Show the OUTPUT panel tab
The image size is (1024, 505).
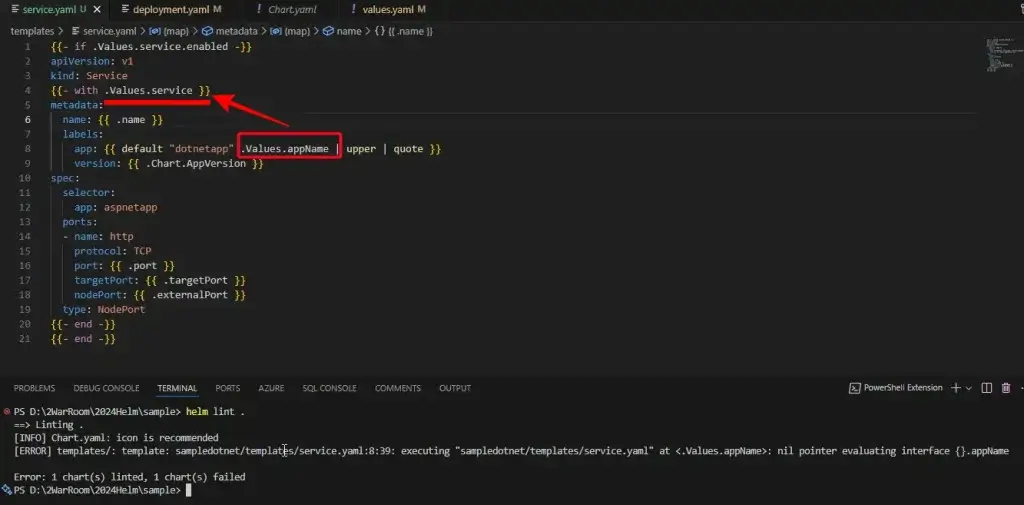[455, 388]
